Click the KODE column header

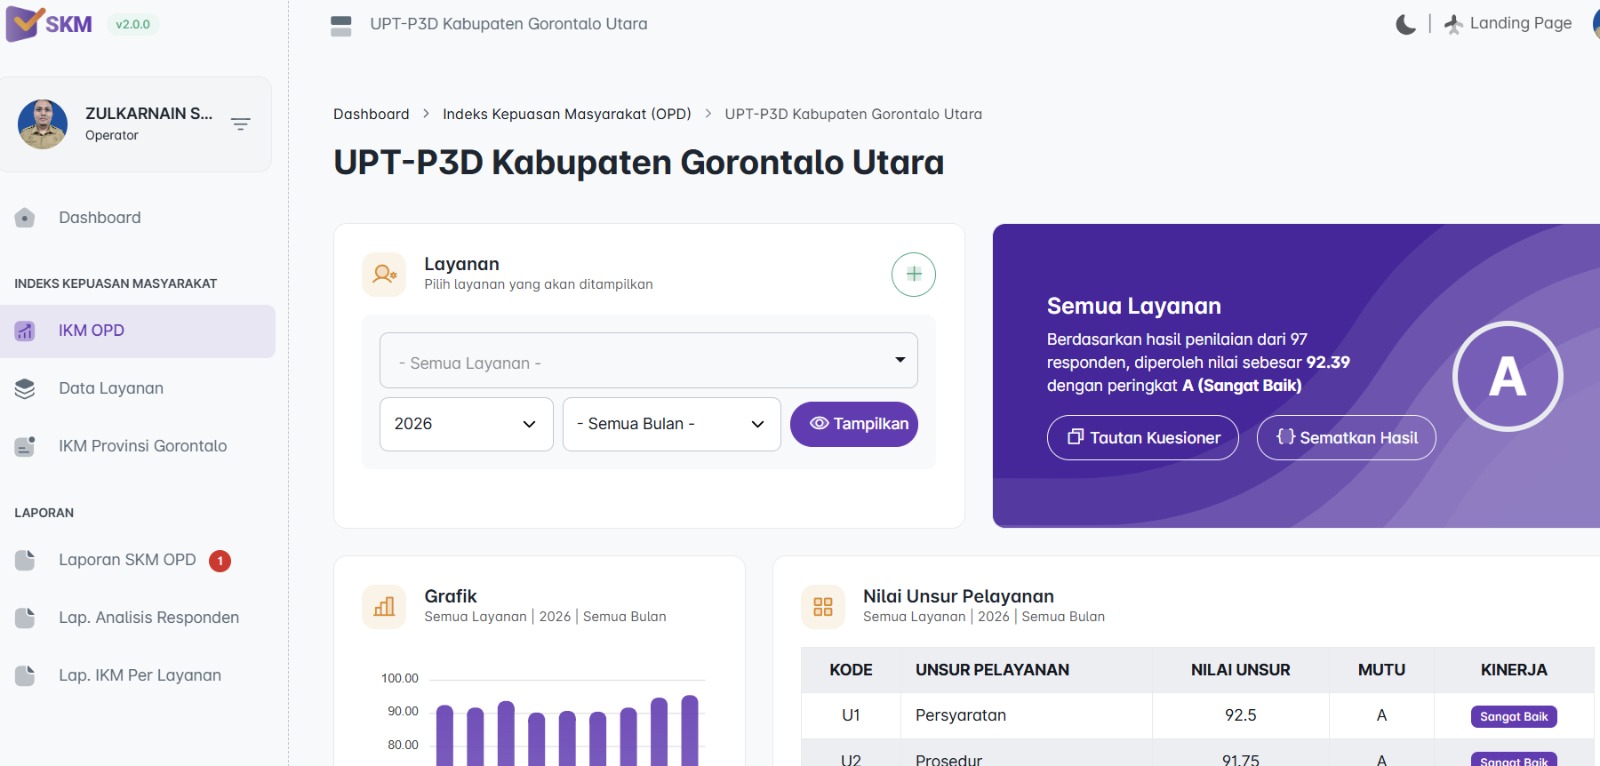(851, 670)
